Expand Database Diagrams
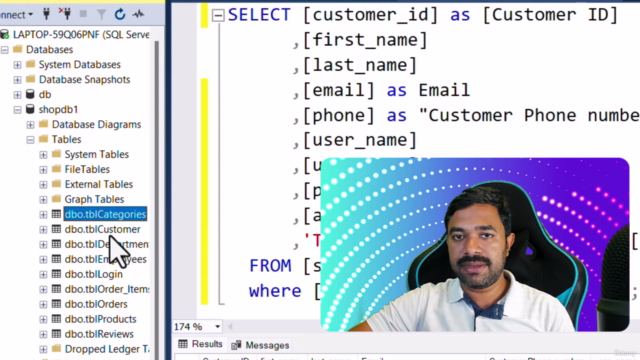Image resolution: width=640 pixels, height=360 pixels. click(x=31, y=124)
